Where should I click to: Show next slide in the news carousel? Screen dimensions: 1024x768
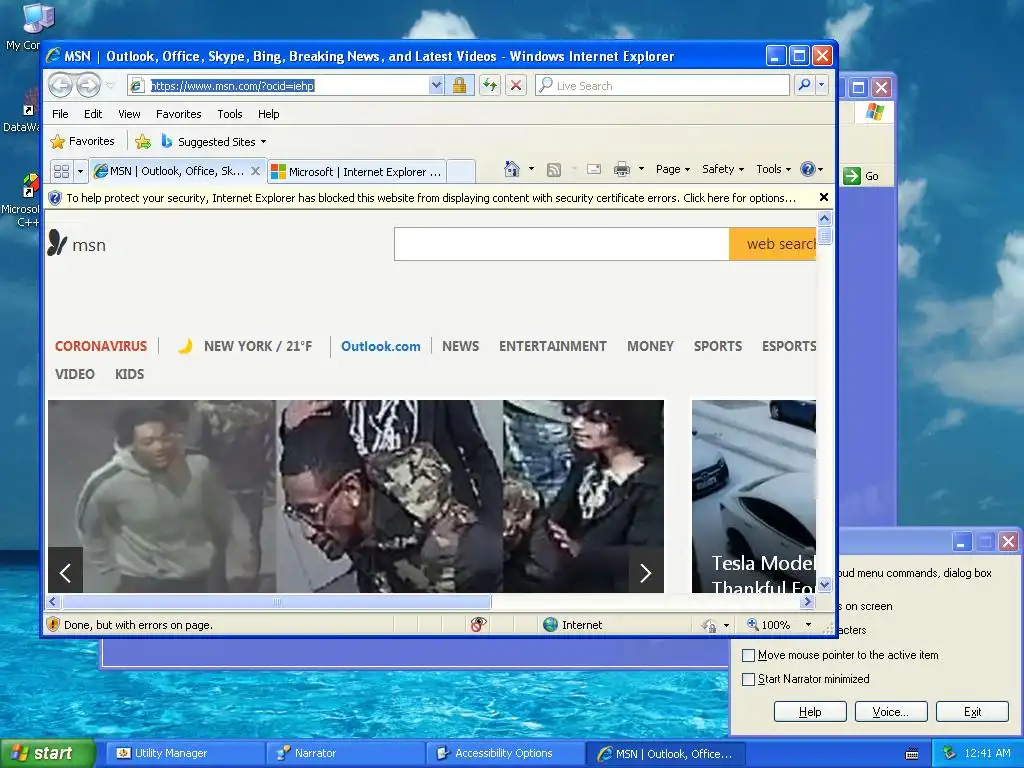tap(645, 573)
